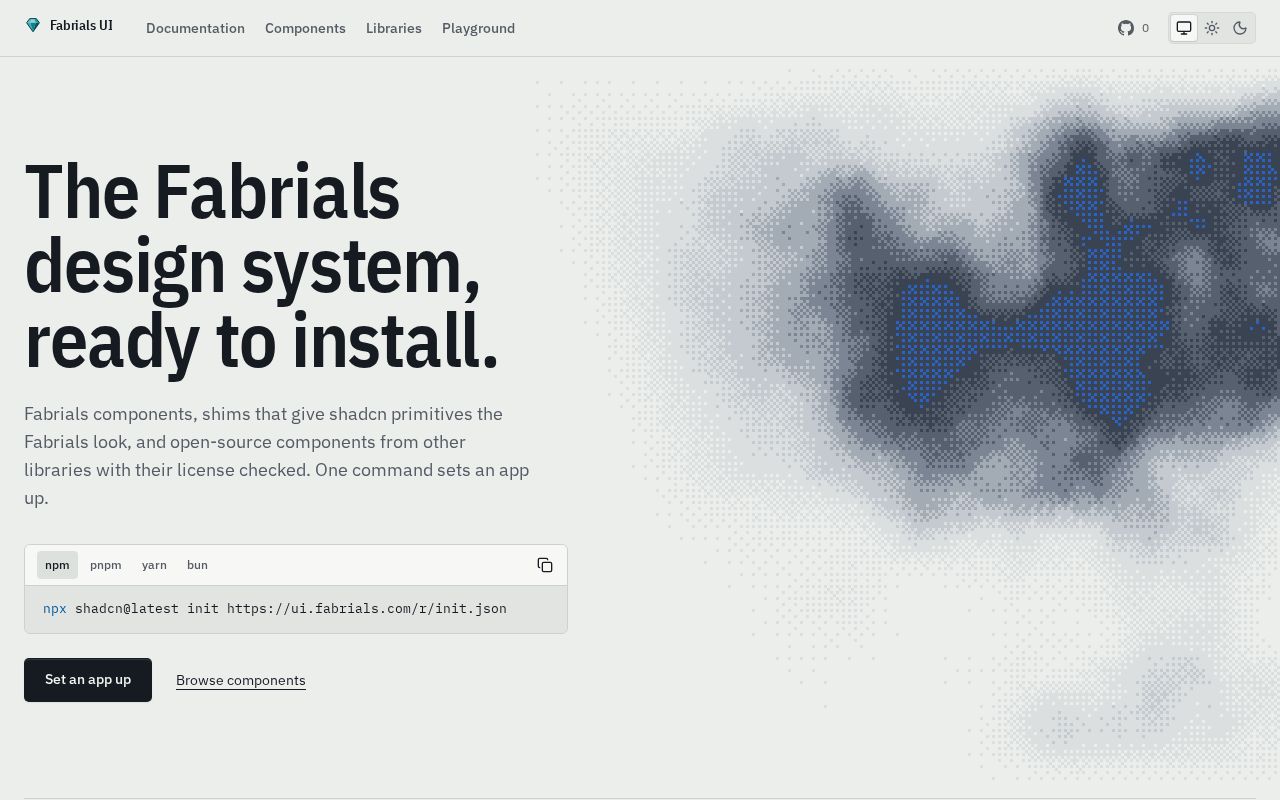Image resolution: width=1280 pixels, height=800 pixels.
Task: Follow the Browse components link
Action: point(241,680)
